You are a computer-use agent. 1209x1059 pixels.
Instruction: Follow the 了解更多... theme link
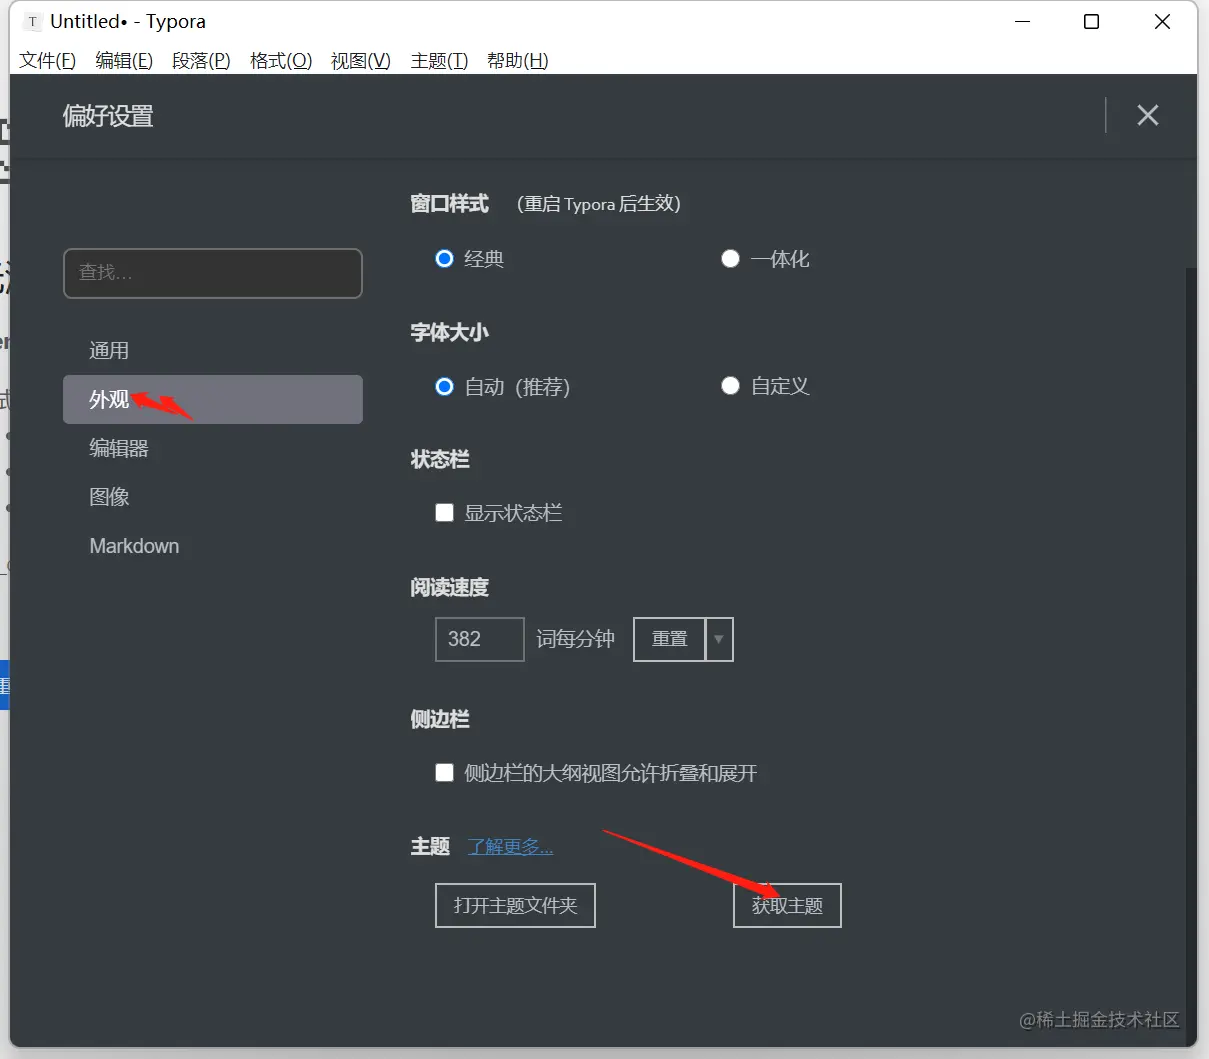pos(510,847)
